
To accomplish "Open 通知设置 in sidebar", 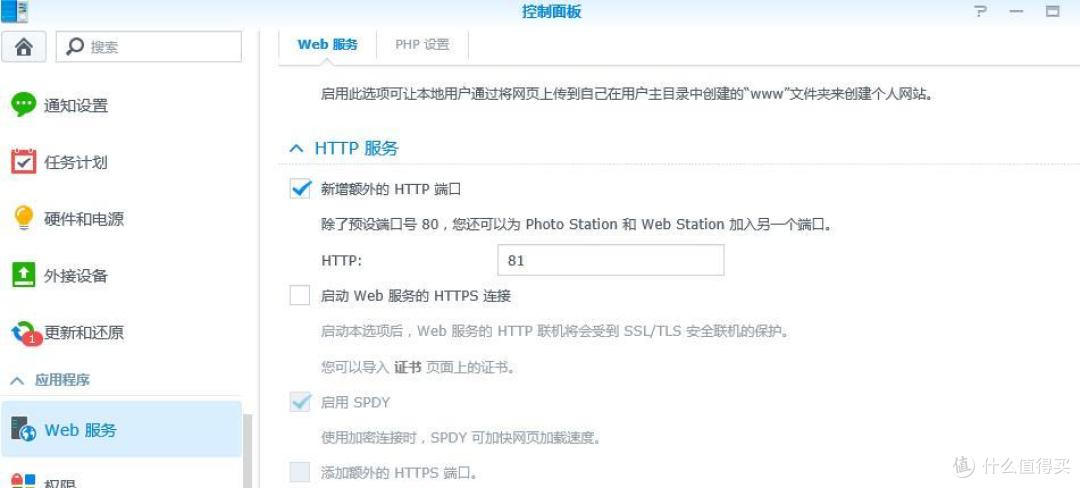I will click(x=76, y=106).
